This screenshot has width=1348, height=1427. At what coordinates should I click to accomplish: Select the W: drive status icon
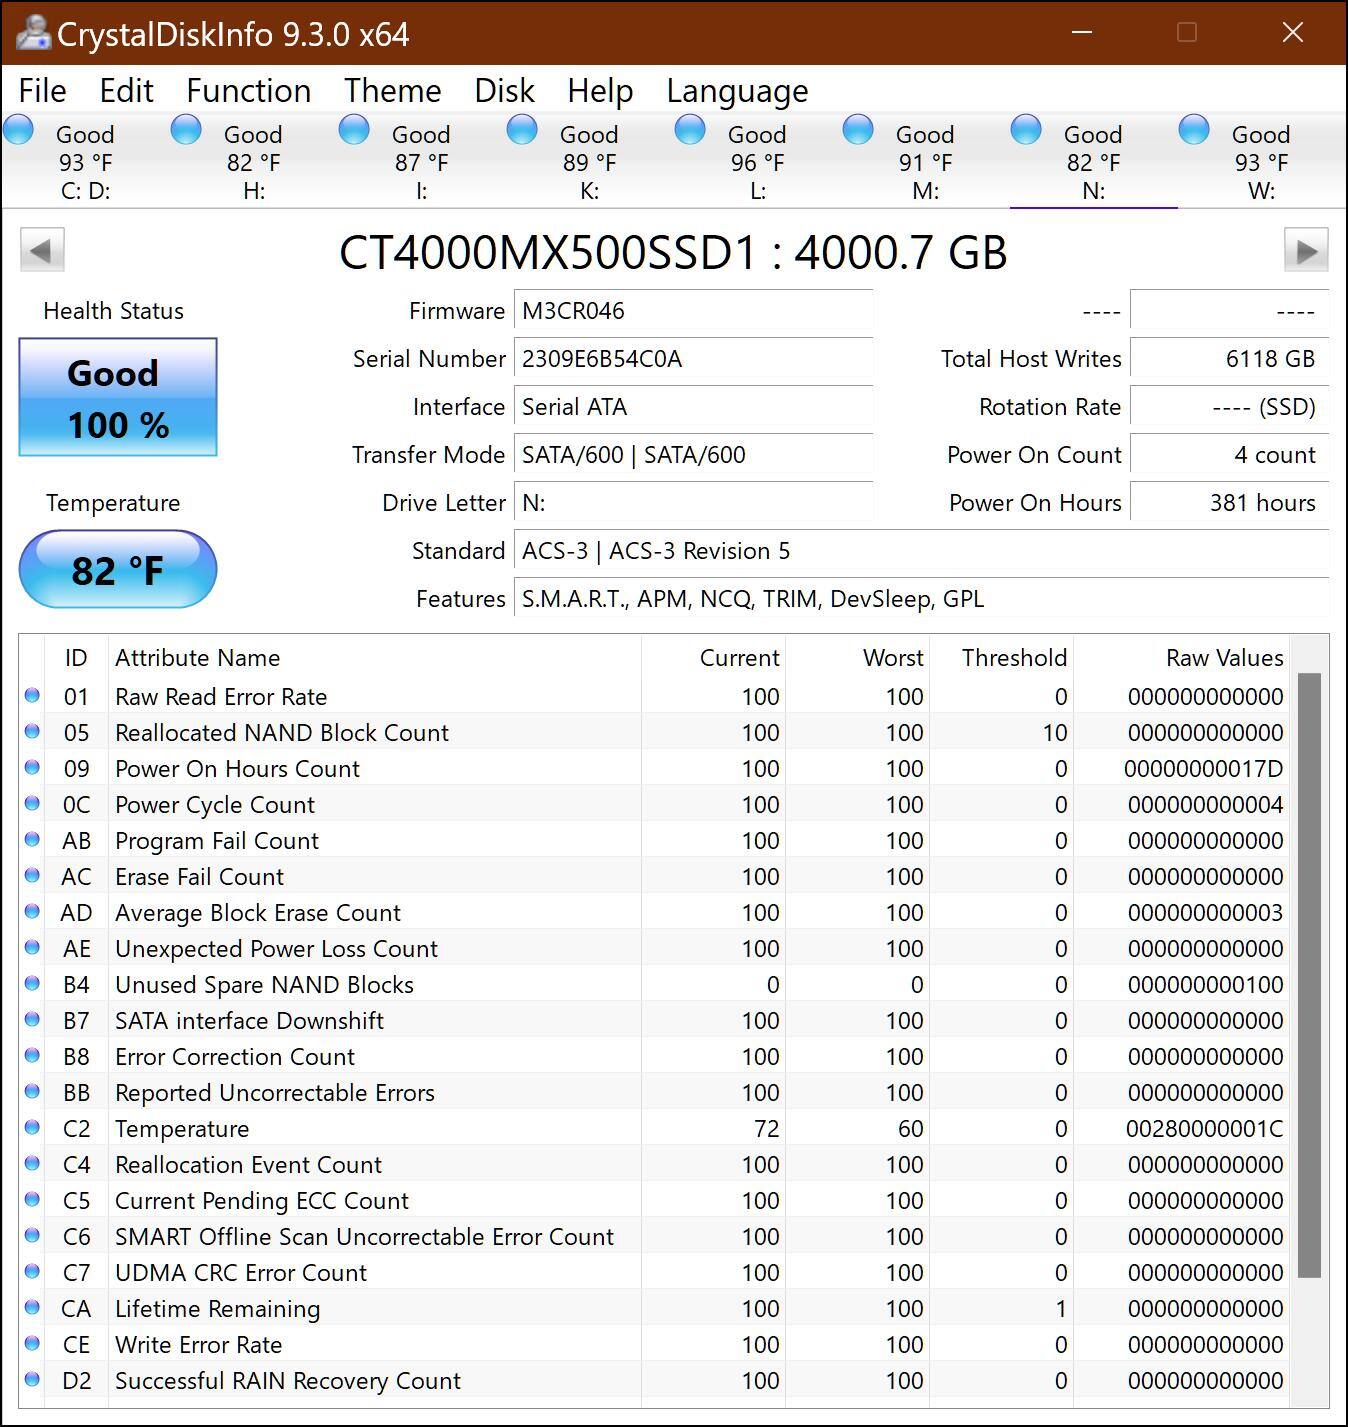(1194, 128)
